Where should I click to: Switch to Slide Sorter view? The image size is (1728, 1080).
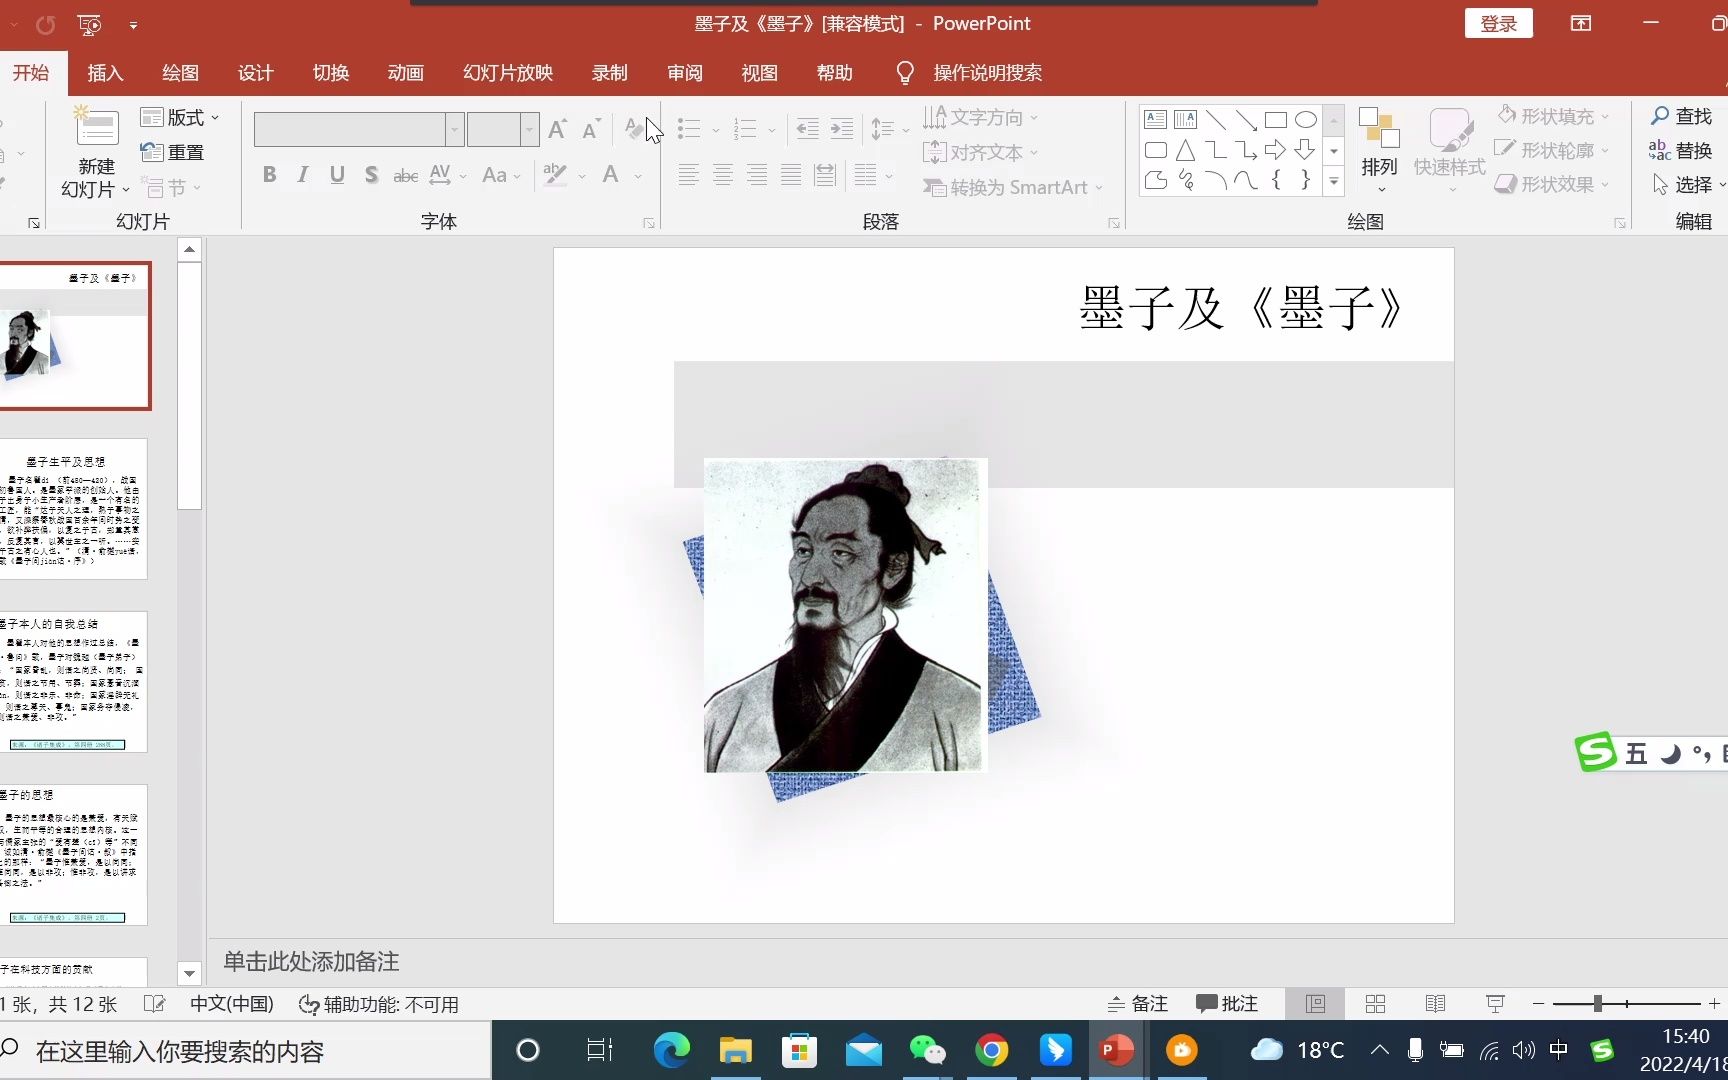pyautogui.click(x=1375, y=1003)
